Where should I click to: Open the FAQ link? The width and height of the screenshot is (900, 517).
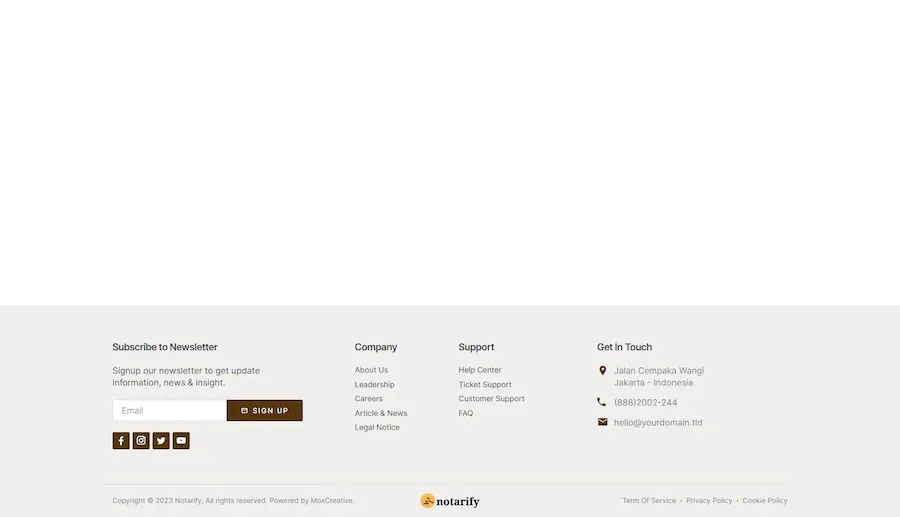(x=465, y=413)
